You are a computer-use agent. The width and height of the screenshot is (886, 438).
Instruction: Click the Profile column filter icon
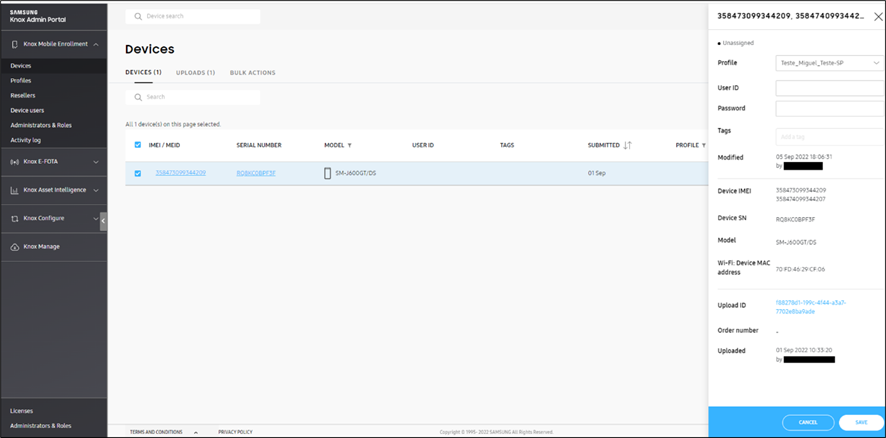pos(703,145)
